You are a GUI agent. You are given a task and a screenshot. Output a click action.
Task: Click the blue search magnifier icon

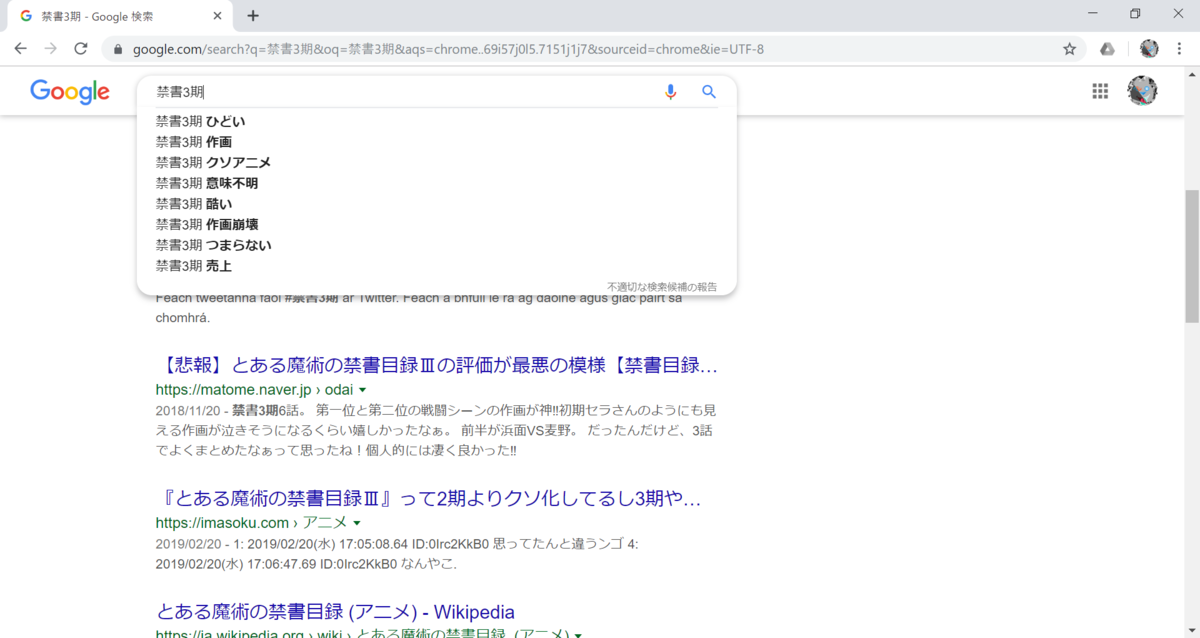pos(709,92)
